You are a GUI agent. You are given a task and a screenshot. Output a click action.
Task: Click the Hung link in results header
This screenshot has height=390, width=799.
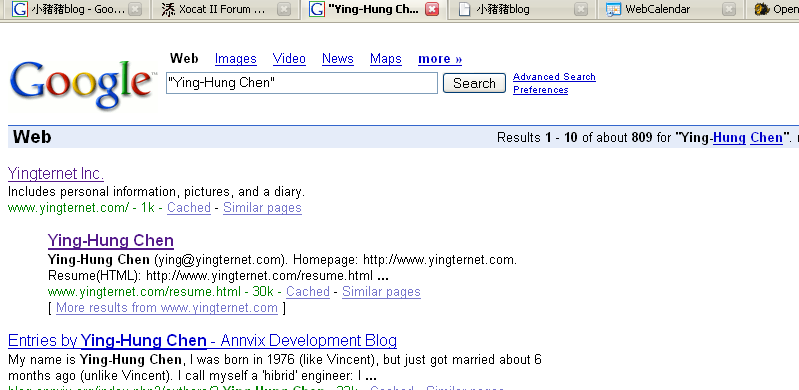(729, 138)
